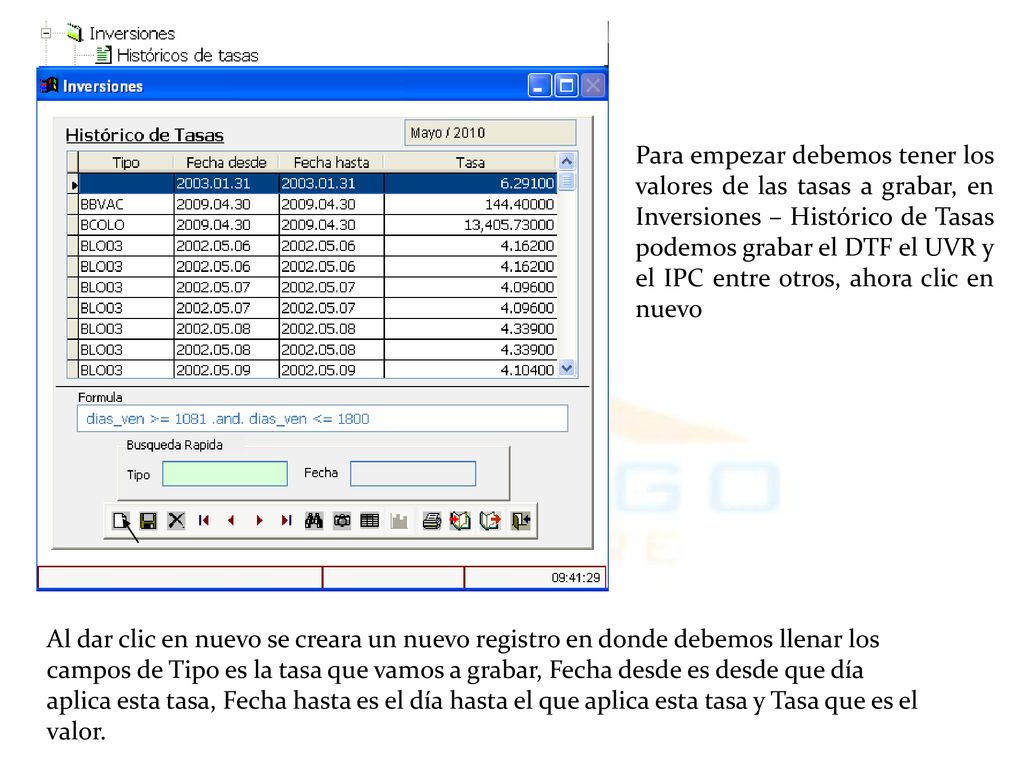Click the Fecha desde column header

226,162
